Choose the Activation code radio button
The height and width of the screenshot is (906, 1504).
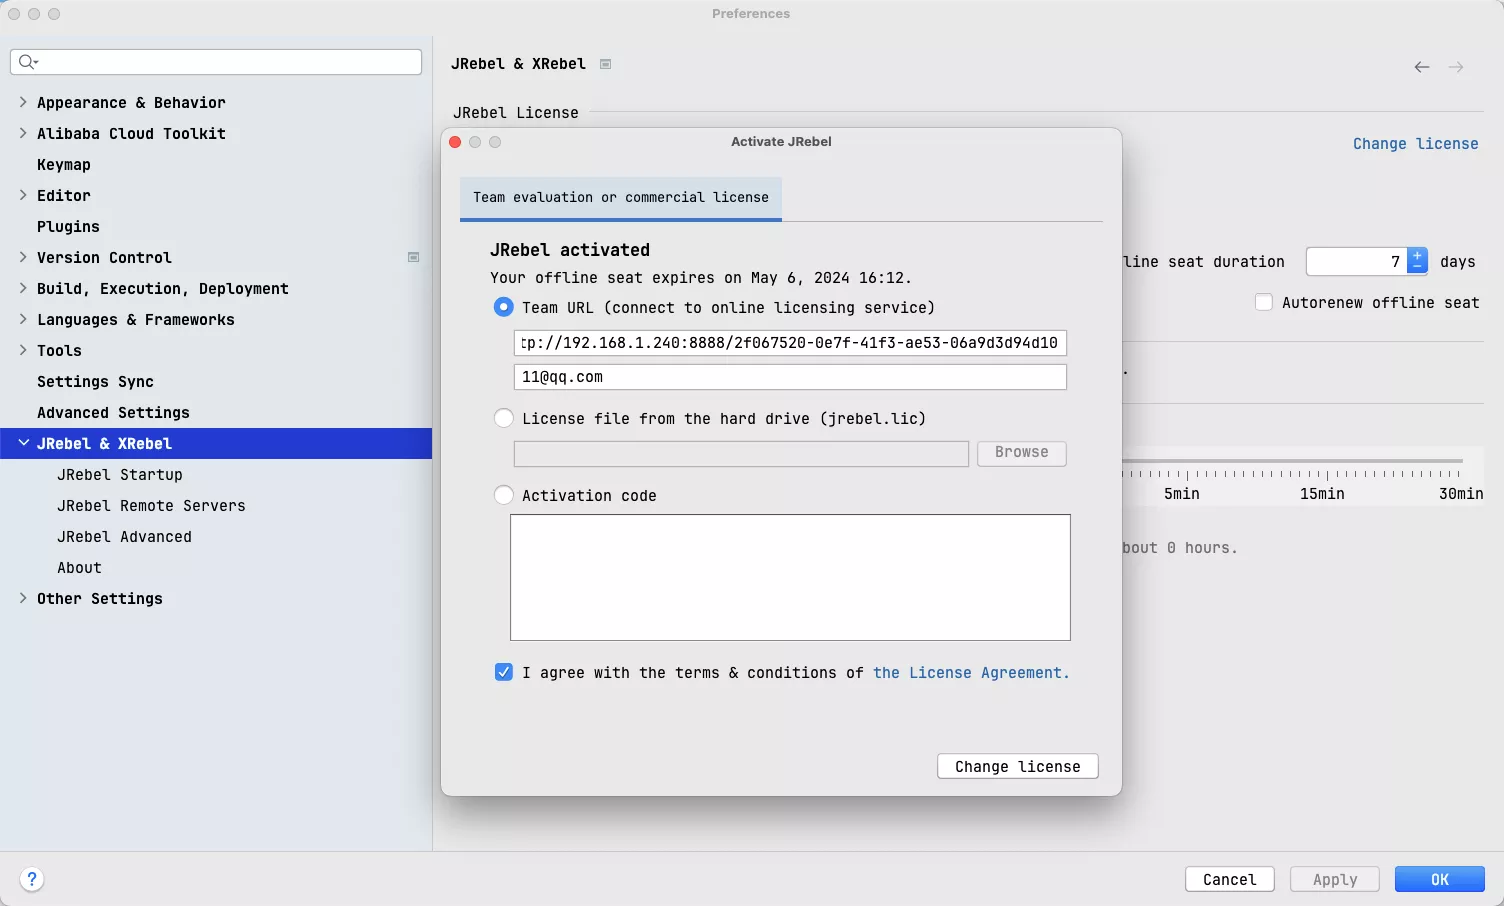coord(504,496)
